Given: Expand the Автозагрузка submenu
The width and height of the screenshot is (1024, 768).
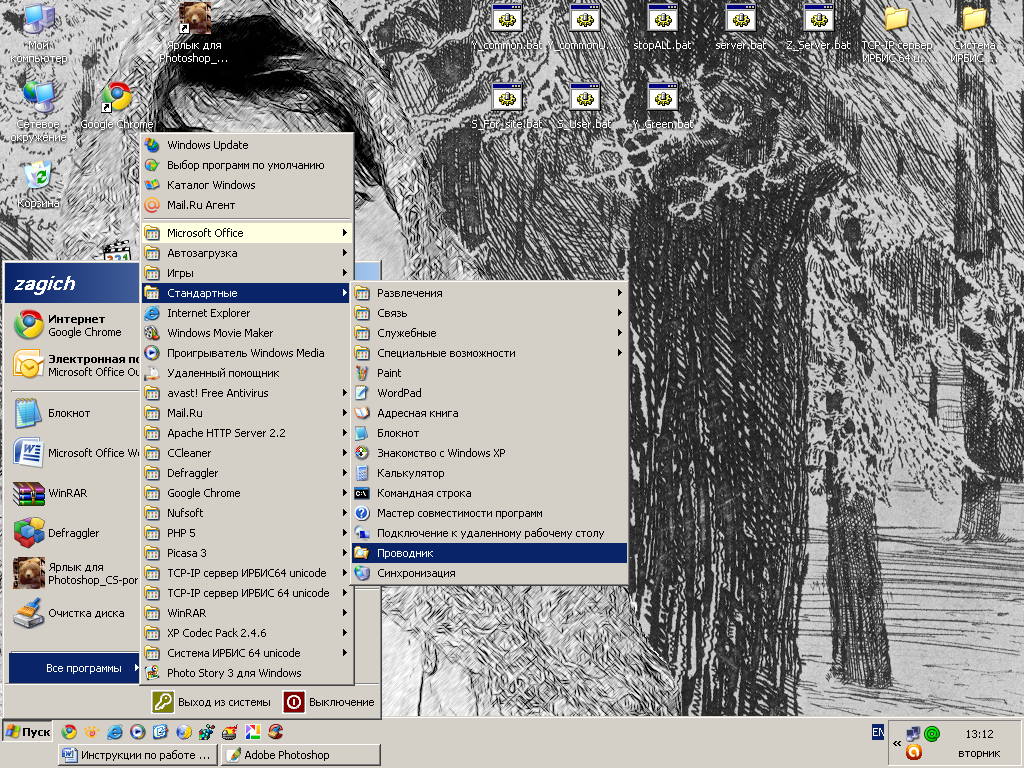Looking at the screenshot, I should pyautogui.click(x=248, y=253).
